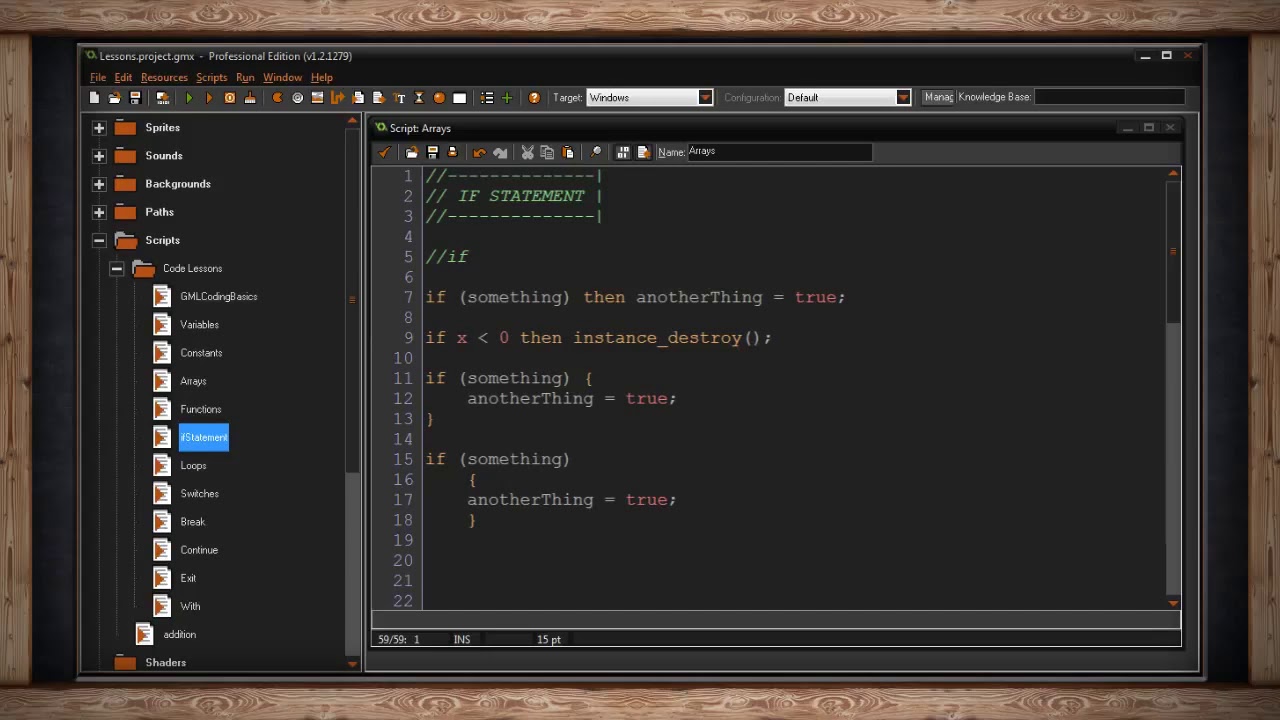Confirm script with the orange checkmark
The height and width of the screenshot is (720, 1280).
(x=384, y=152)
